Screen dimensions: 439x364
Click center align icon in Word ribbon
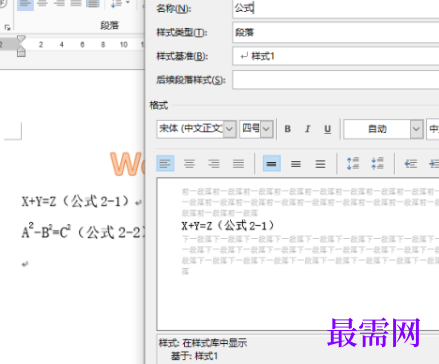coord(42,4)
